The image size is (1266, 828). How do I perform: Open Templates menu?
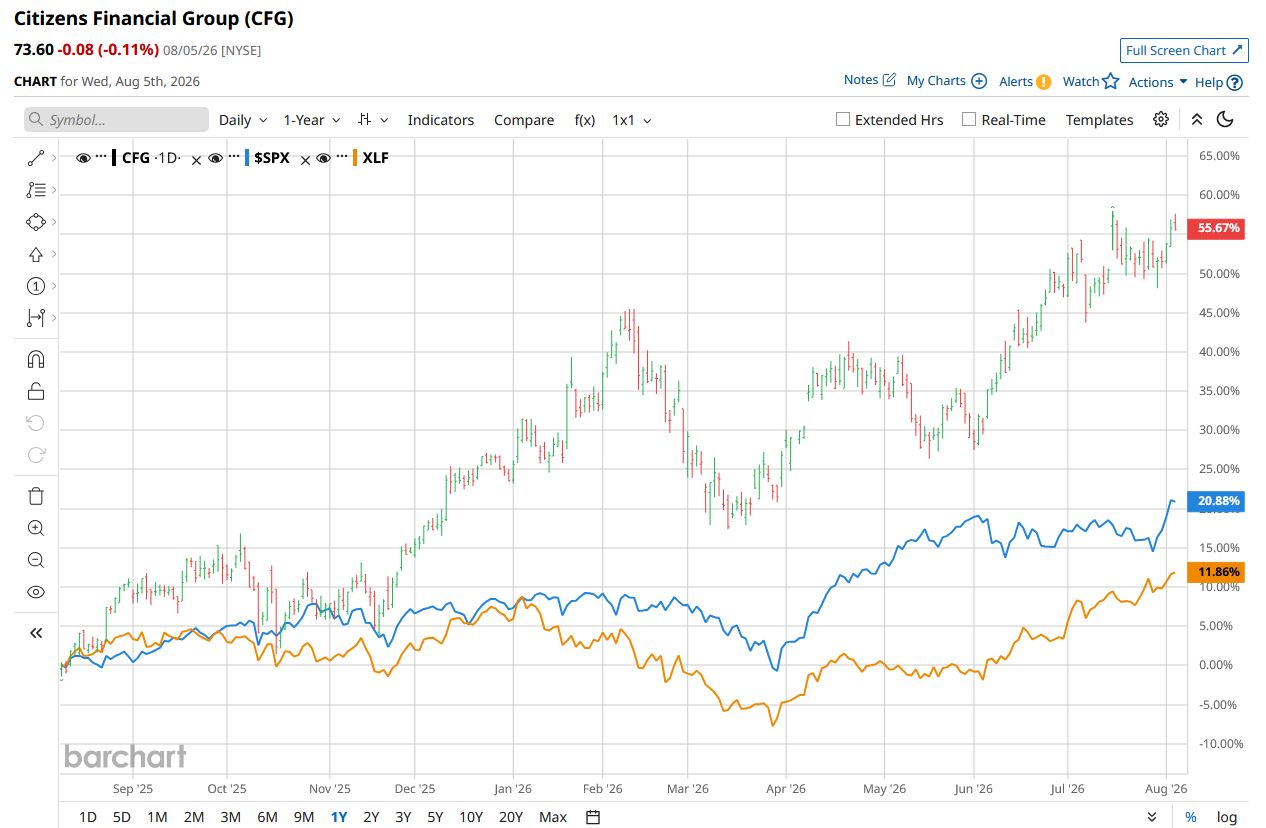click(1099, 119)
